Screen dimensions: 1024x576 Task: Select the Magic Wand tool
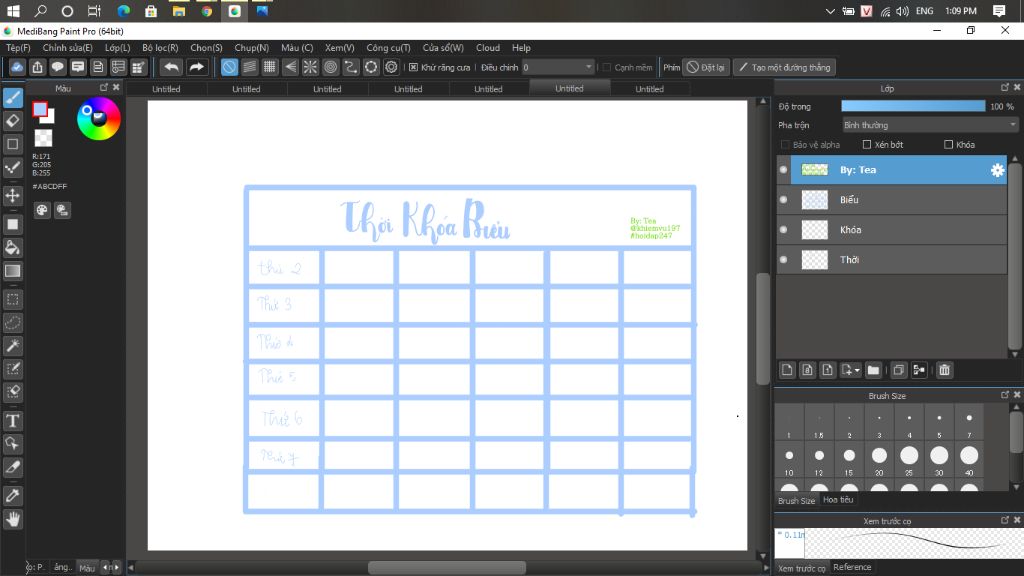pyautogui.click(x=12, y=345)
